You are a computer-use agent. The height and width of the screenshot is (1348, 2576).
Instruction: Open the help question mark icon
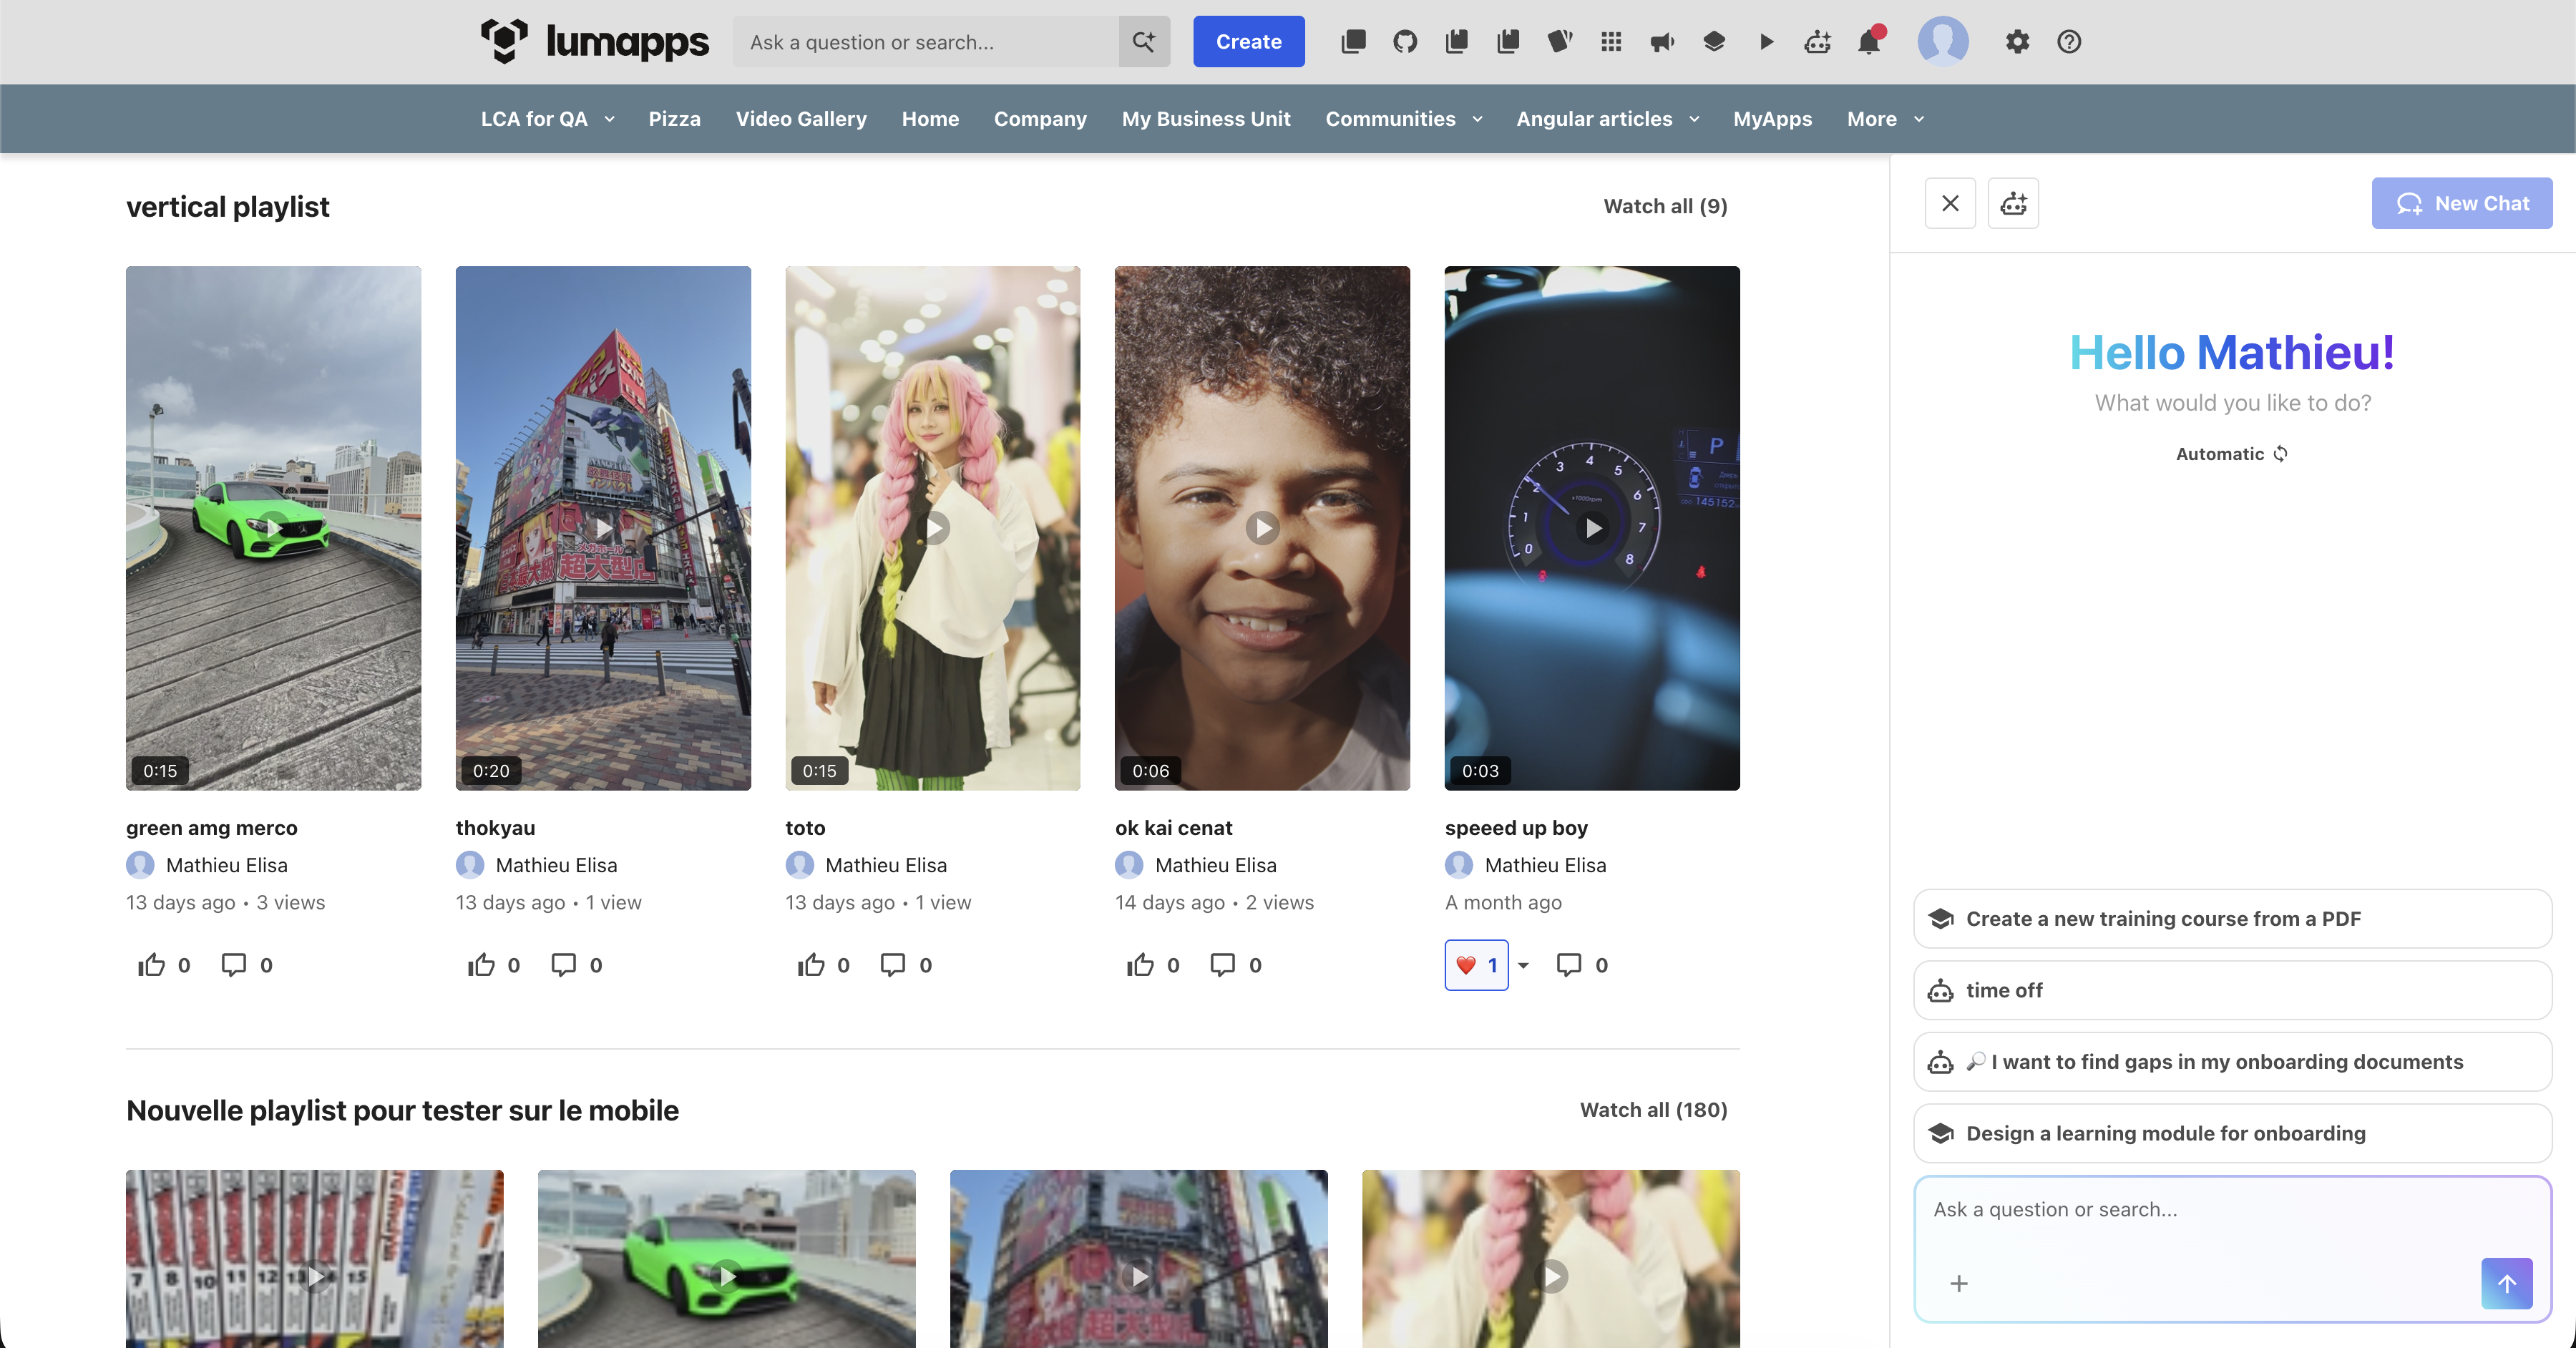point(2069,42)
